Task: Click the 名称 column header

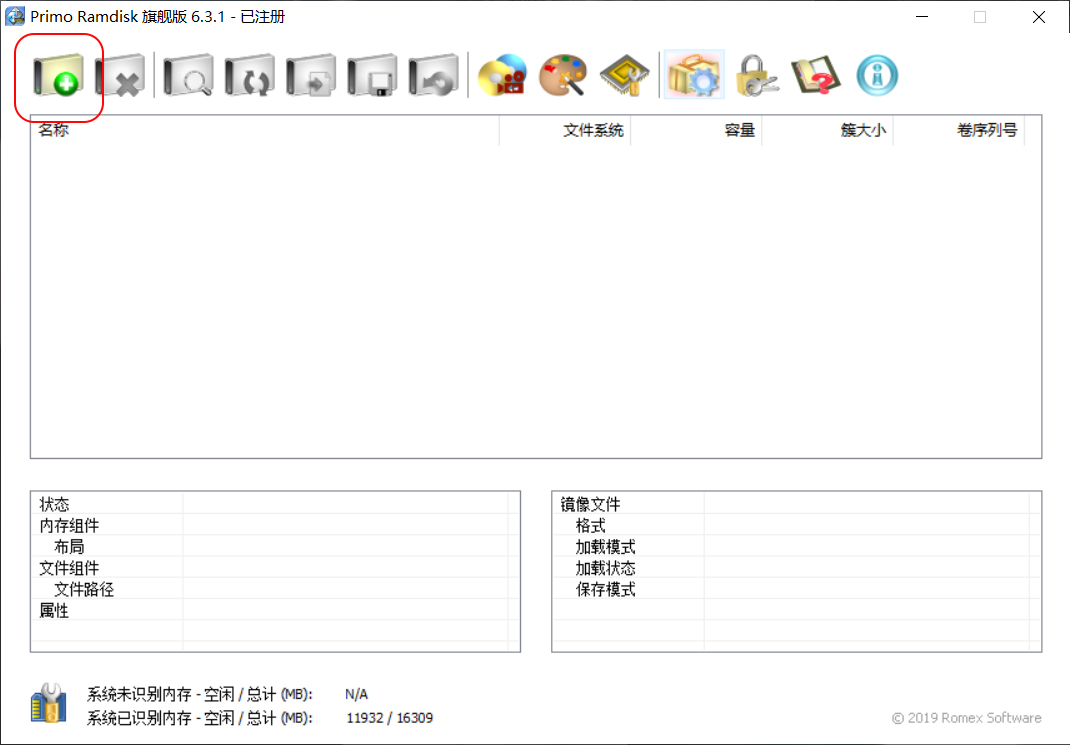Action: (265, 130)
